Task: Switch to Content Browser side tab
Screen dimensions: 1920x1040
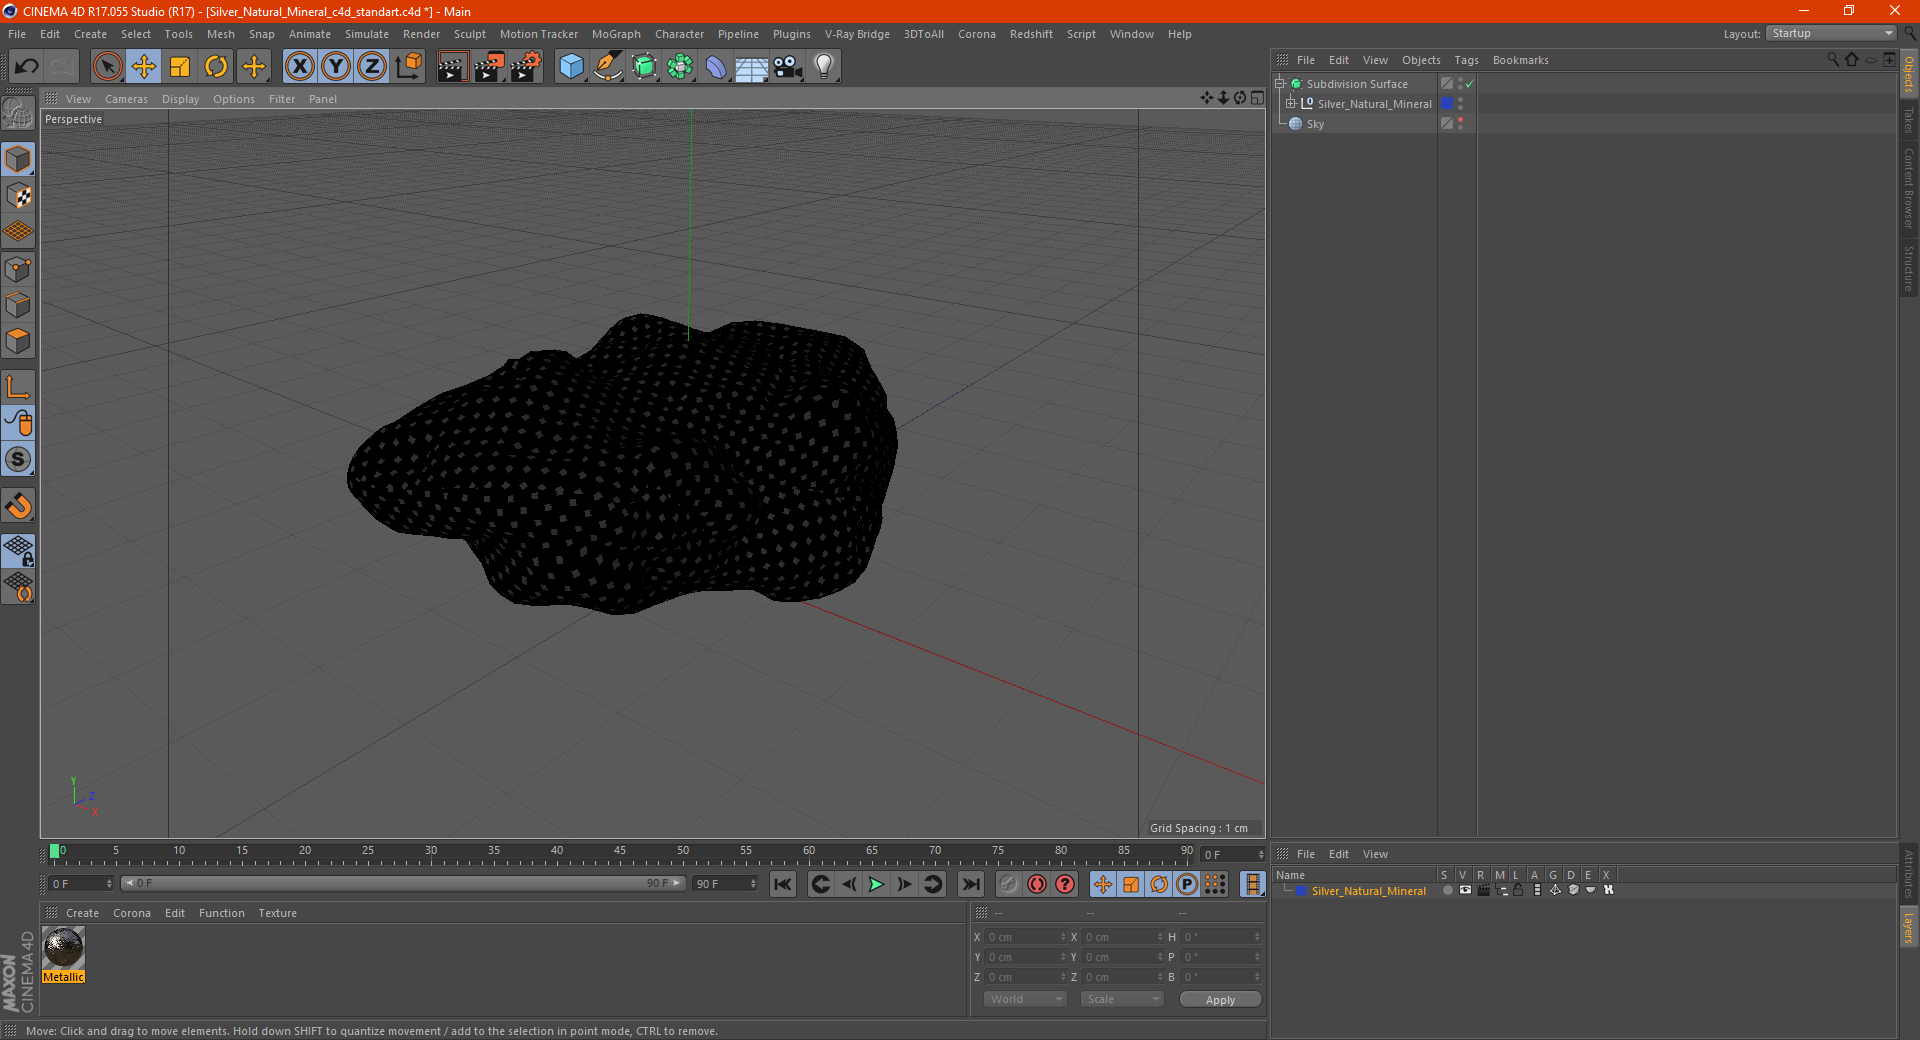Action: [1908, 188]
